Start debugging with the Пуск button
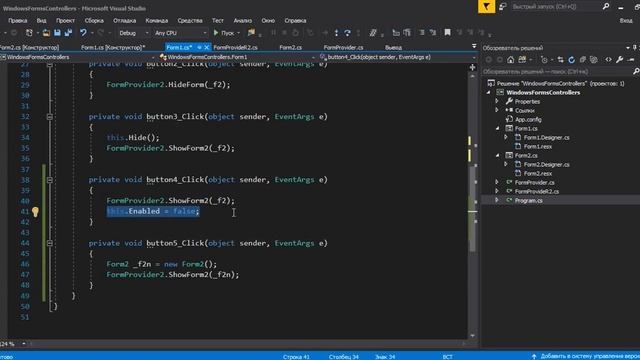The width and height of the screenshot is (640, 360). click(224, 33)
